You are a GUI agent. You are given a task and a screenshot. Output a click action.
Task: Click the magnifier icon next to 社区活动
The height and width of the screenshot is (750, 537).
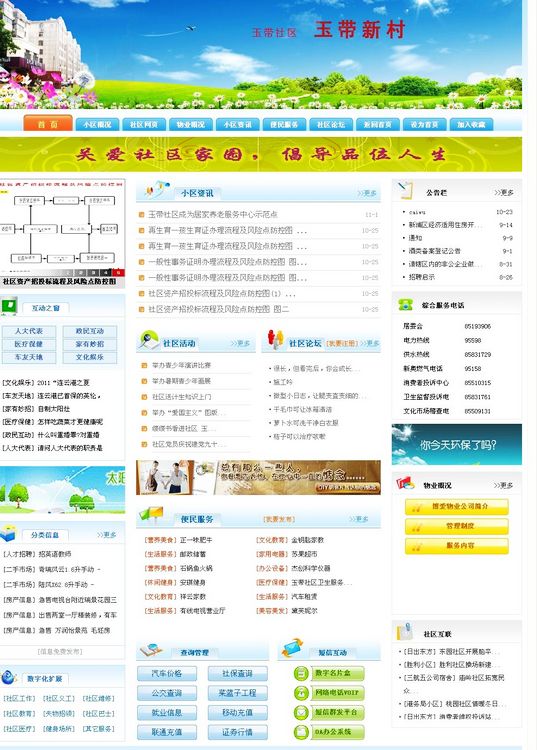pyautogui.click(x=149, y=341)
